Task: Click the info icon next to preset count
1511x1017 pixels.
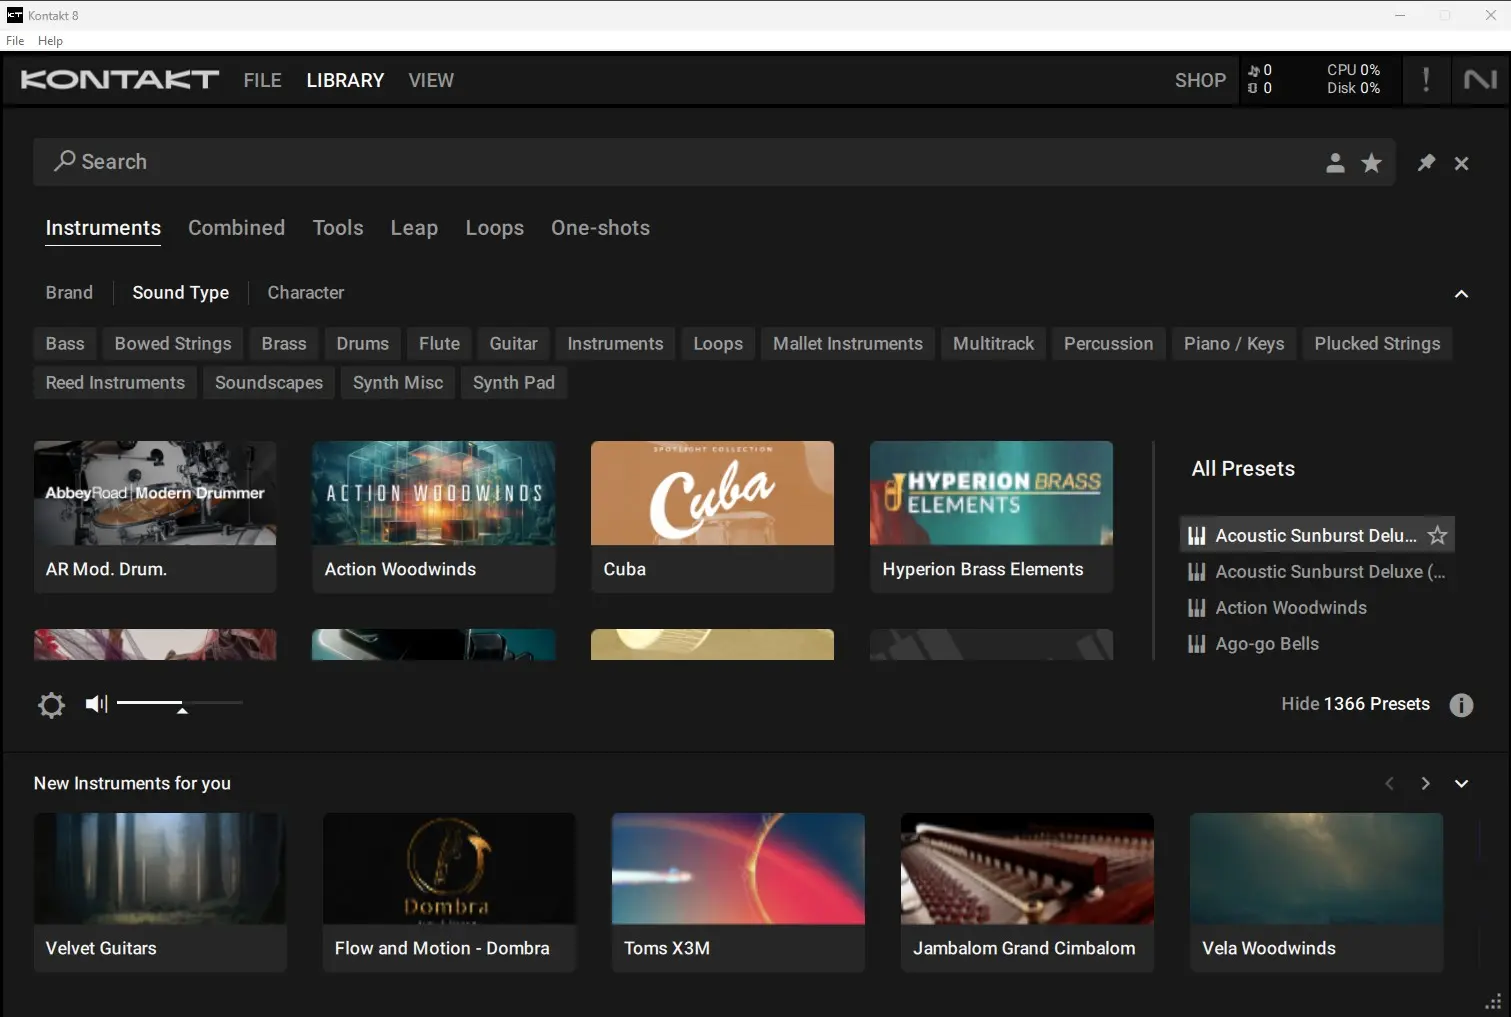Action: [x=1461, y=705]
